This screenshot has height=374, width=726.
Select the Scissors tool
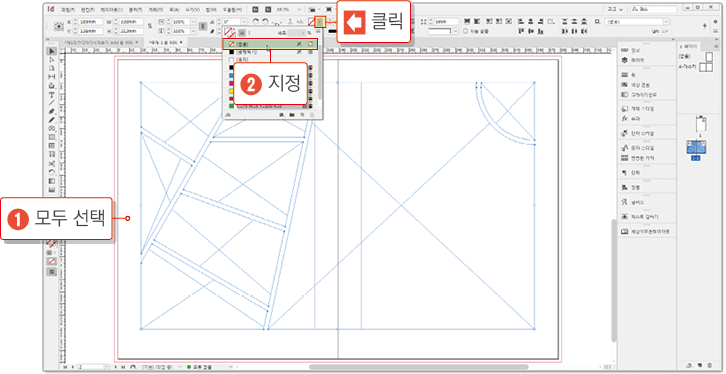coord(52,163)
